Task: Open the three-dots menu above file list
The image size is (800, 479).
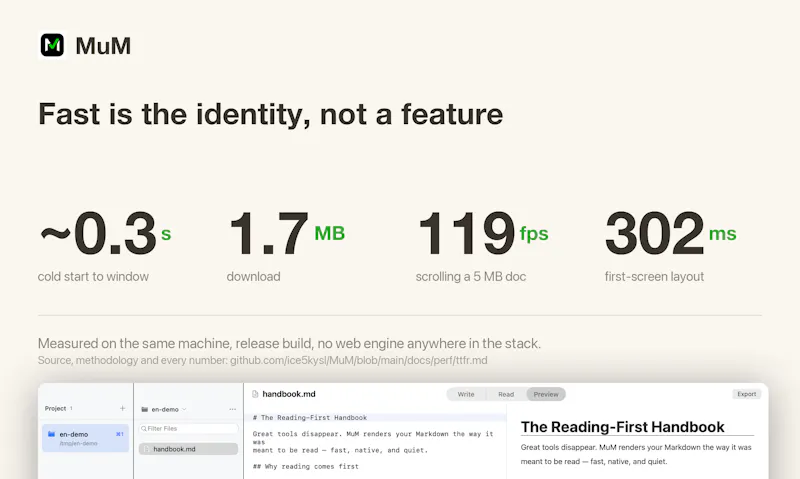Action: pyautogui.click(x=233, y=409)
